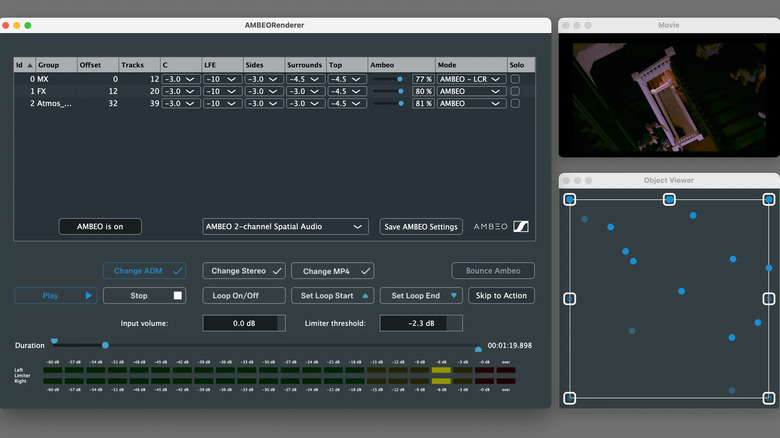Open Mode dropdown for MX group
This screenshot has width=780, height=438.
click(471, 79)
